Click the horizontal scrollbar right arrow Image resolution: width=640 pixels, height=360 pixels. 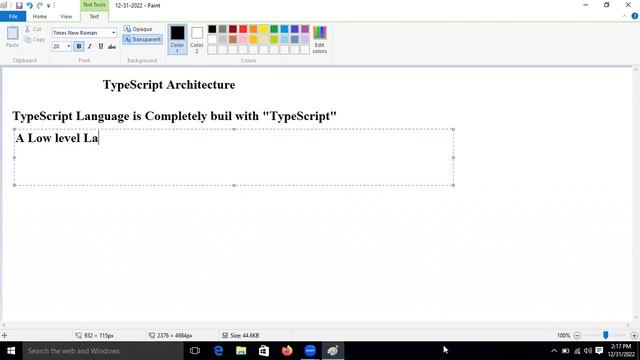click(628, 325)
